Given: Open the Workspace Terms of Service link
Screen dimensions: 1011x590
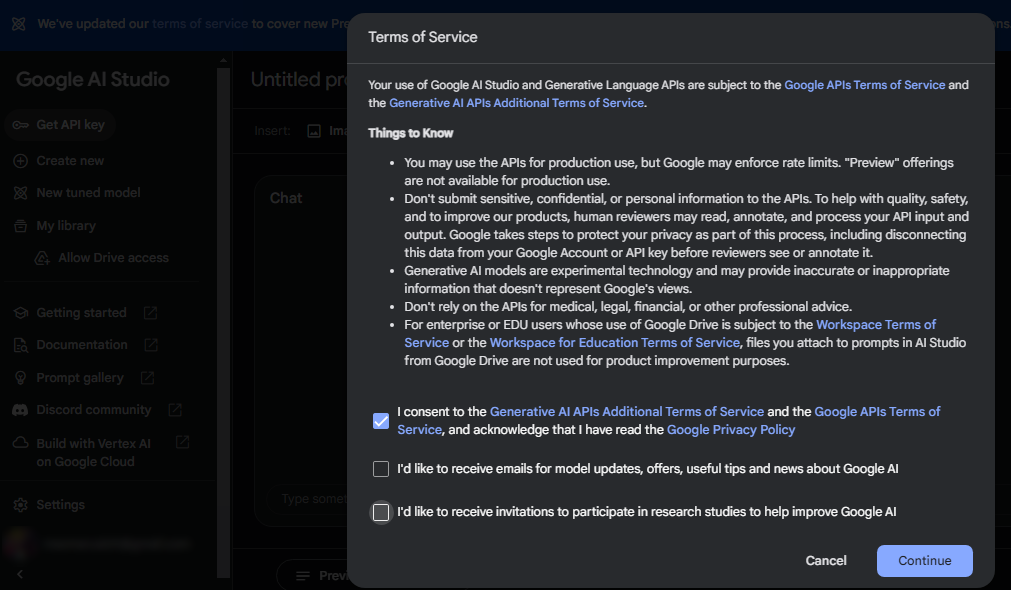Looking at the screenshot, I should pos(876,325).
